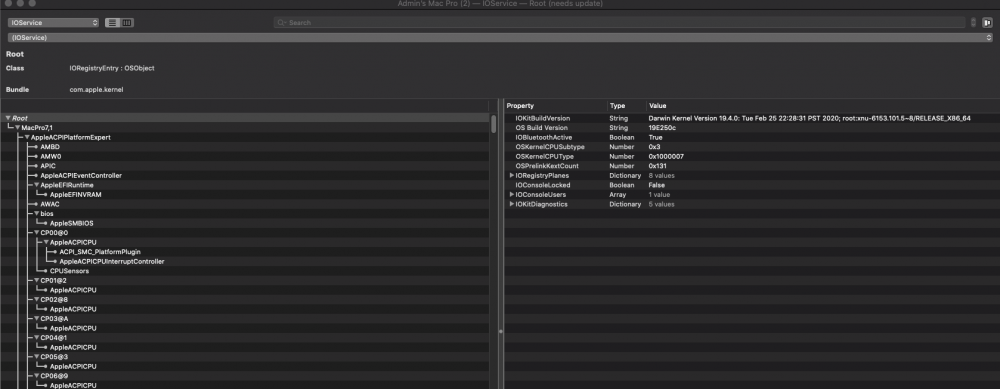Select the OS Build Version property

541,128
